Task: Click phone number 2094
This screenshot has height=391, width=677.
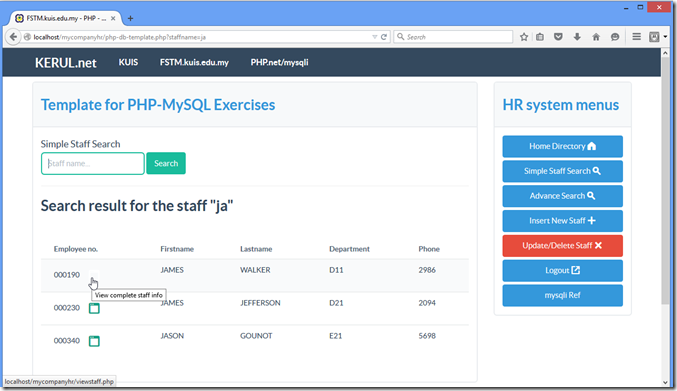Action: (427, 303)
